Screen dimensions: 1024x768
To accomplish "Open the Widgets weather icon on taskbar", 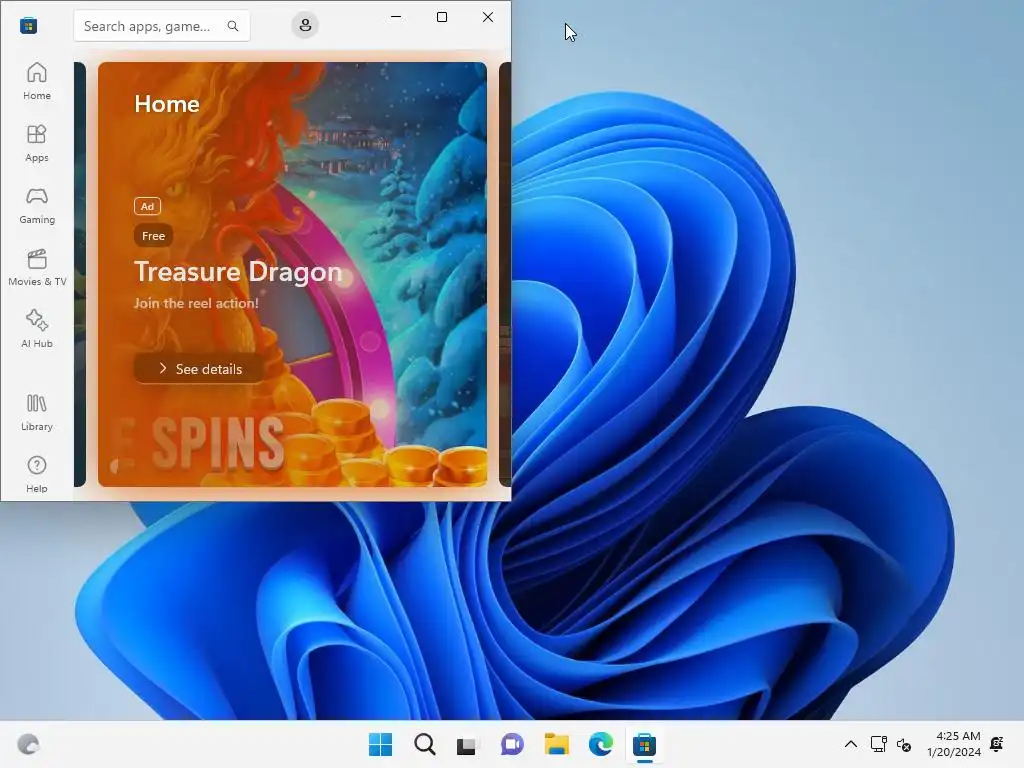I will 28,744.
